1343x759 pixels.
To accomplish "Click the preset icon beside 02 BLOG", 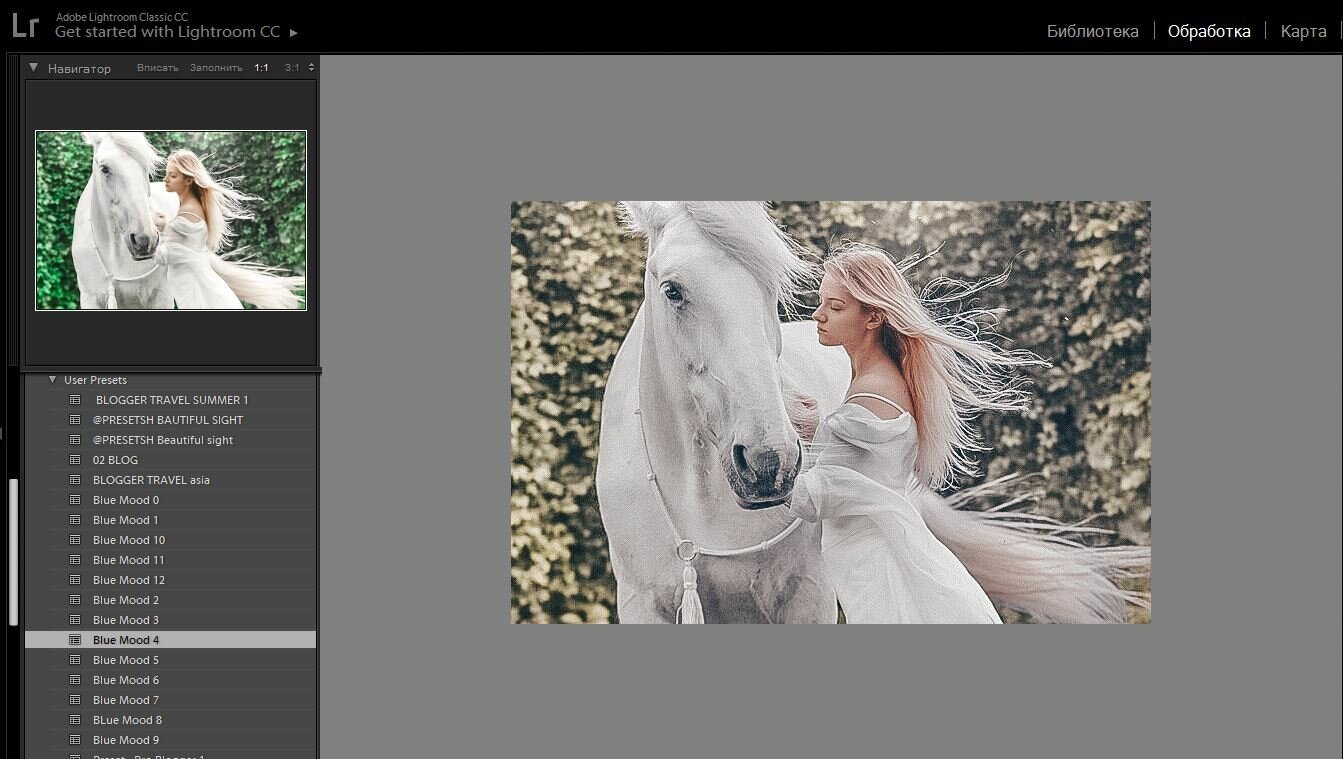I will tap(75, 460).
